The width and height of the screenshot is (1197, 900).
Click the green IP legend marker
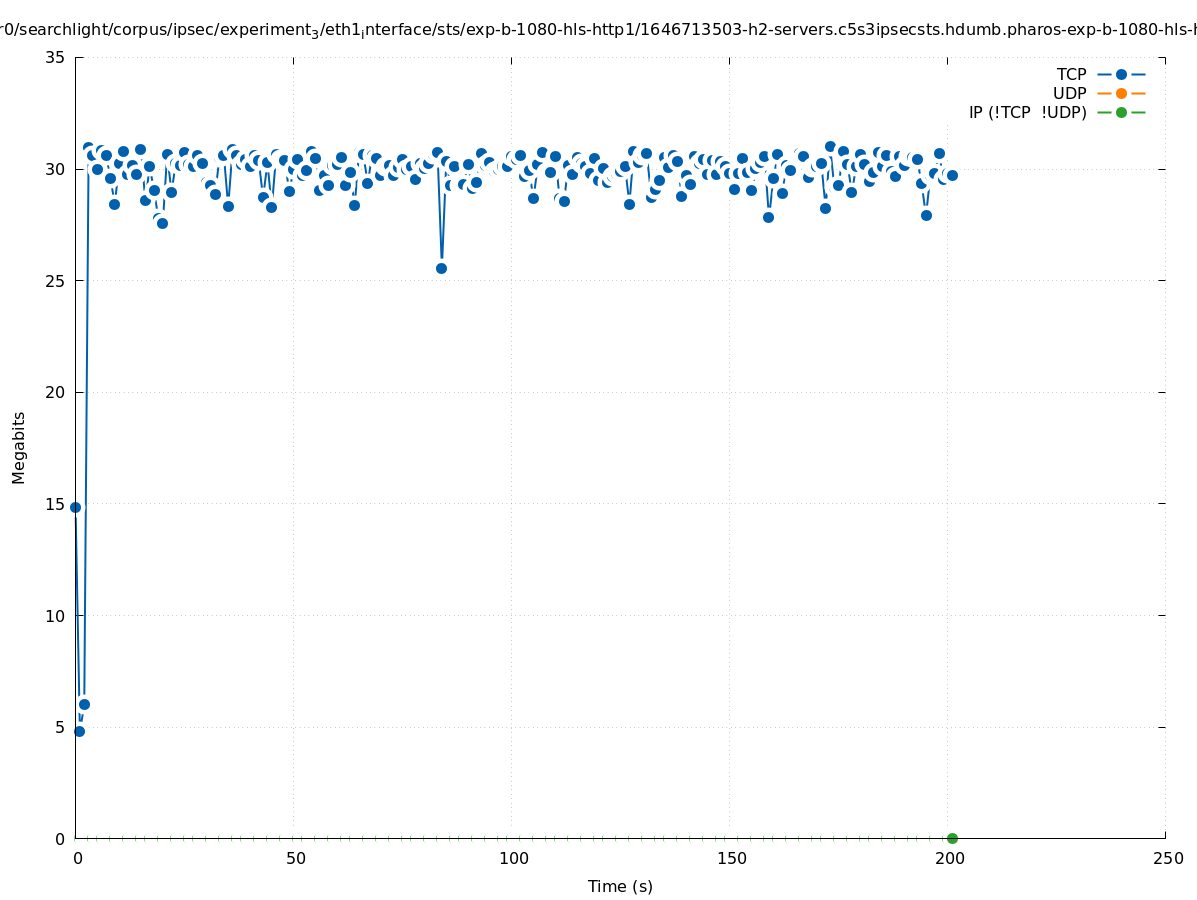[x=1121, y=112]
